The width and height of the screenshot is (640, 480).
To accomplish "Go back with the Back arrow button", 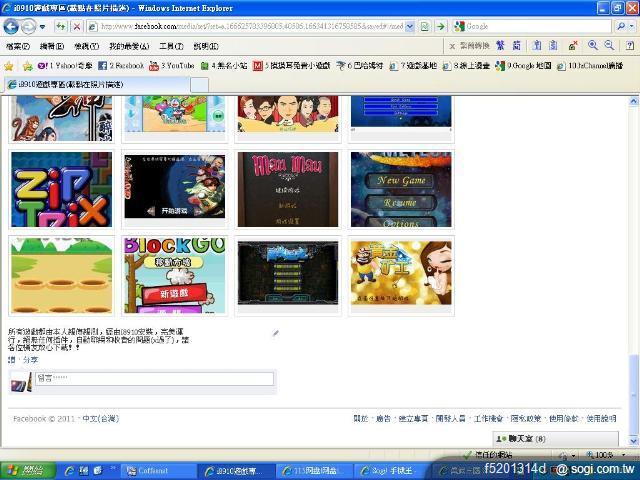I will click(x=11, y=27).
